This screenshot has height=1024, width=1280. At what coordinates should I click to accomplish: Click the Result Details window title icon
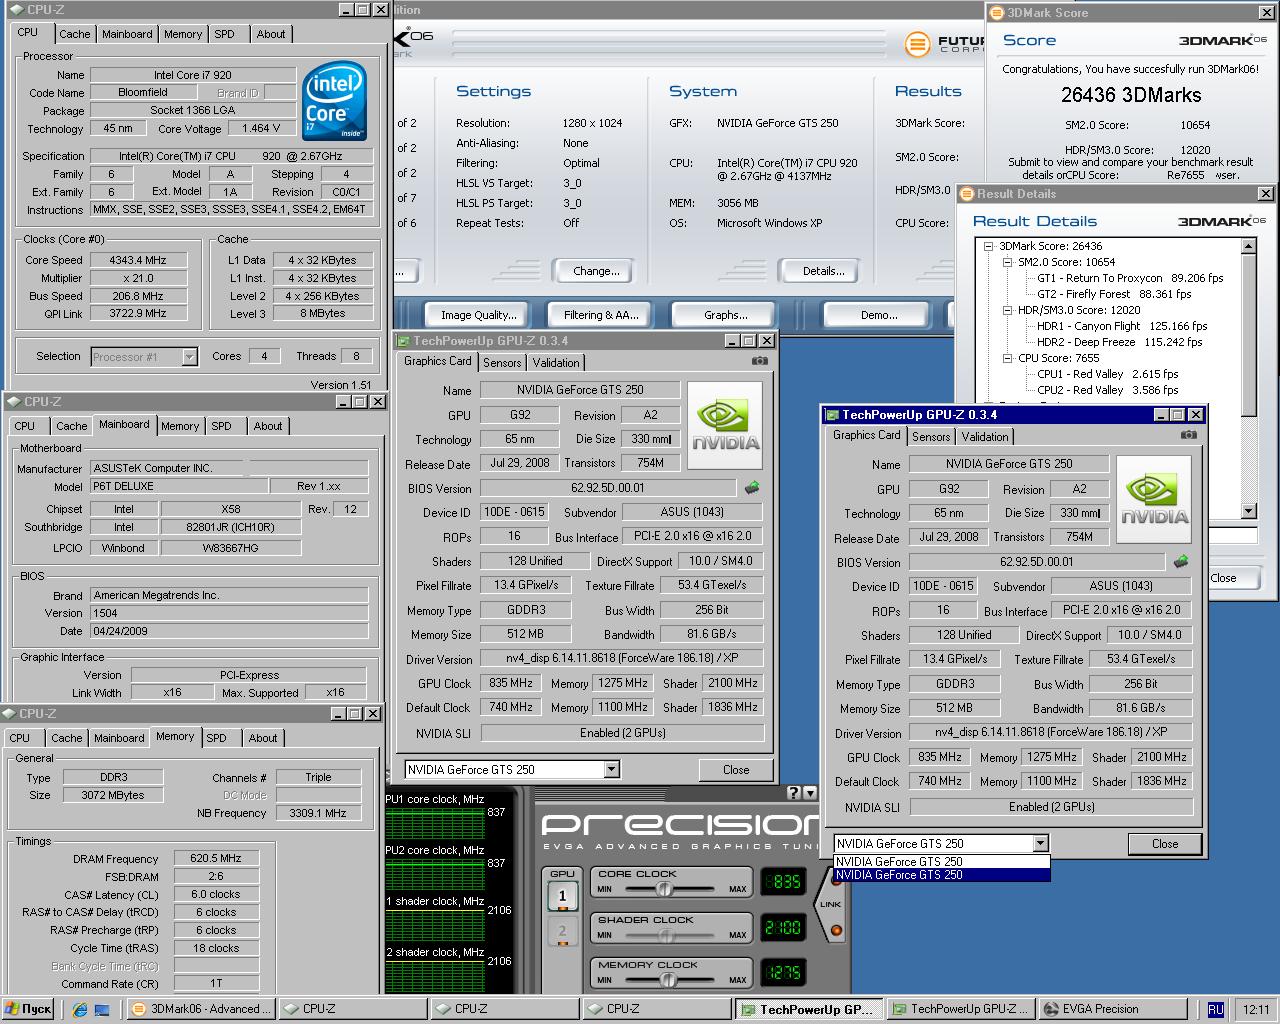click(x=967, y=194)
